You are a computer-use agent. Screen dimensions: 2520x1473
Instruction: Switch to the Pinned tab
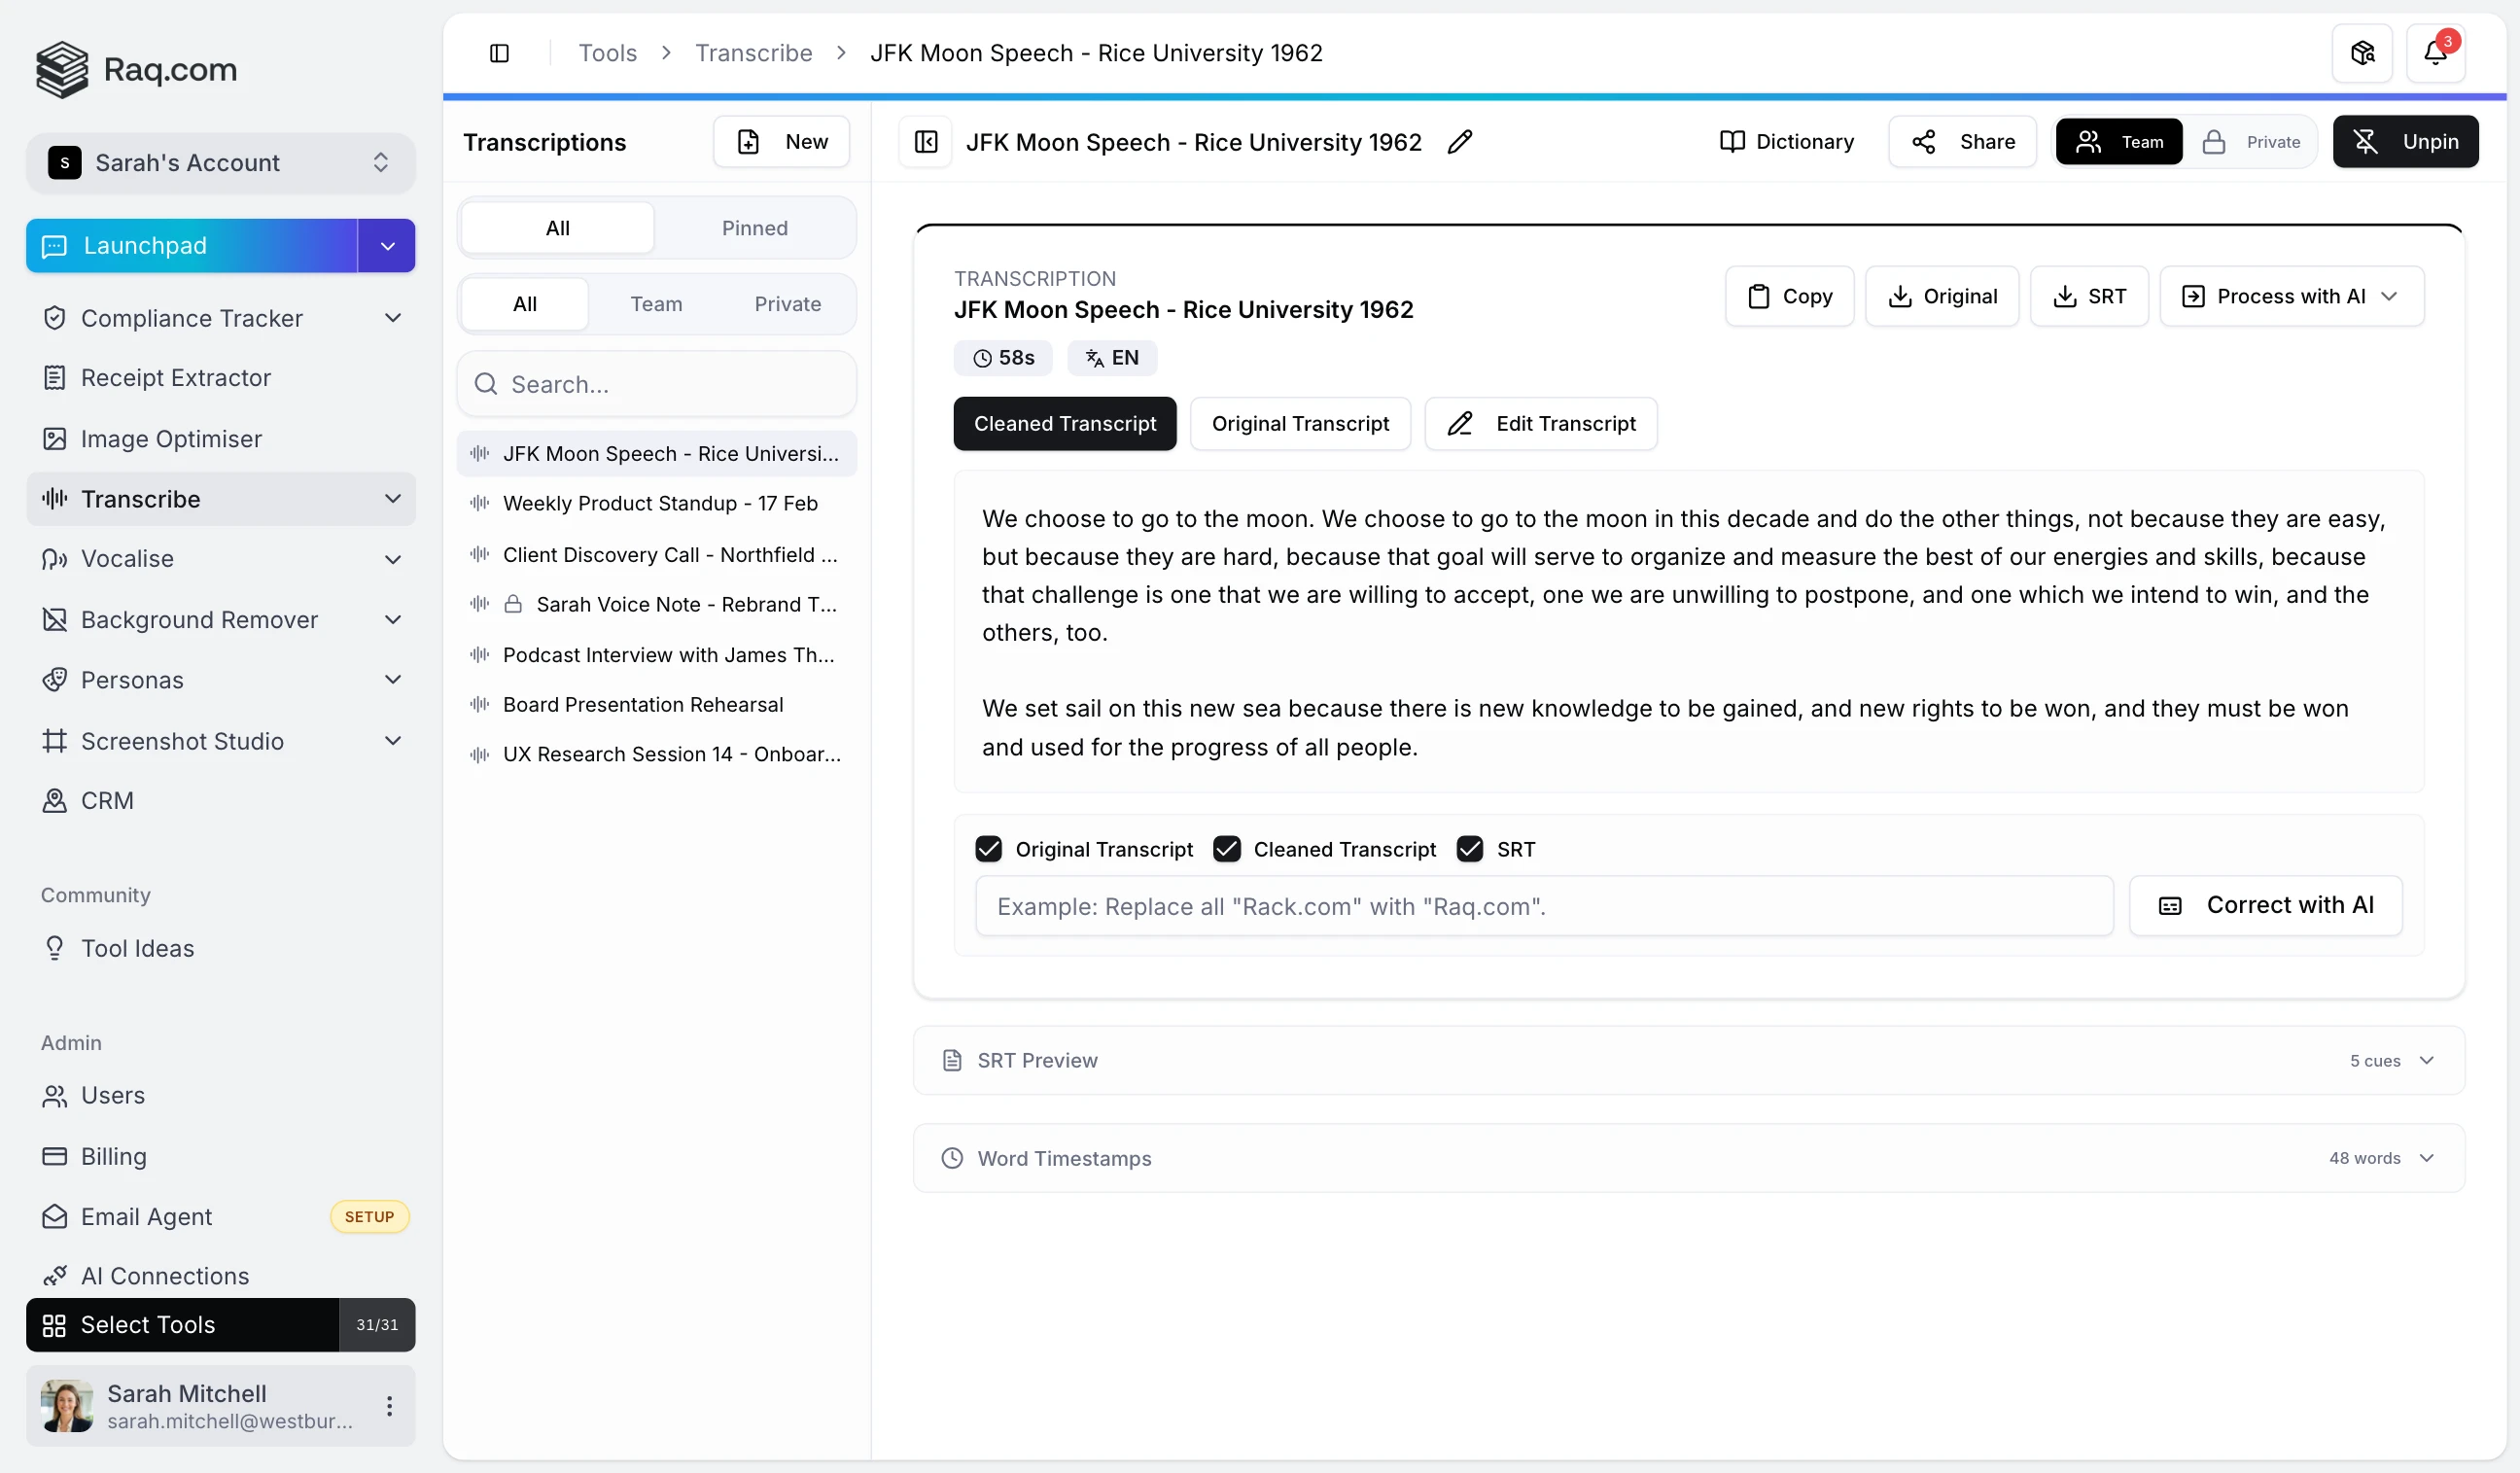tap(755, 228)
